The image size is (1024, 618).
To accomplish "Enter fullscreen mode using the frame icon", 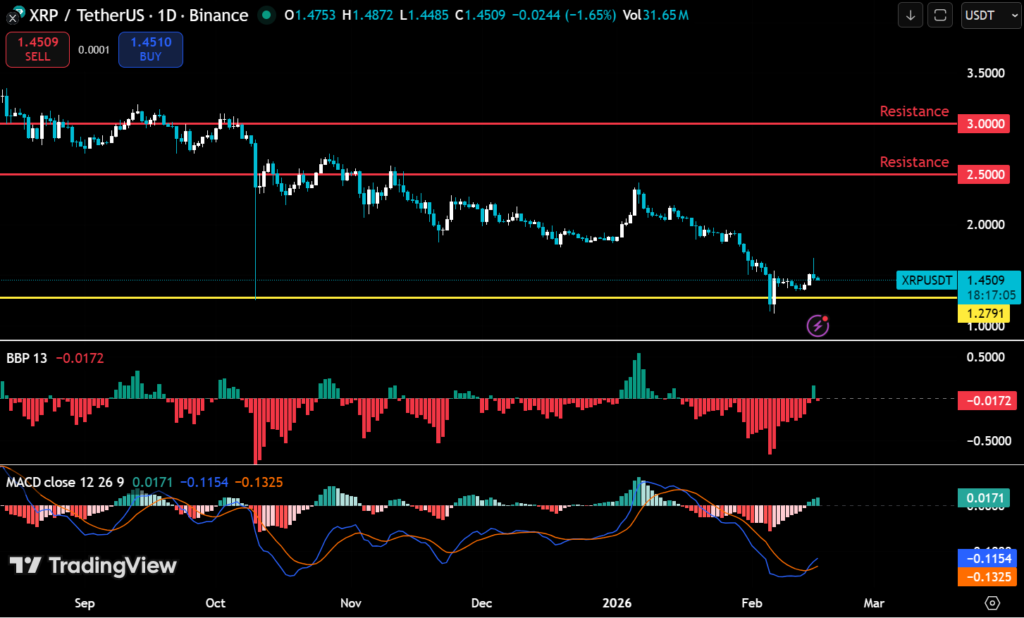I will pyautogui.click(x=941, y=16).
